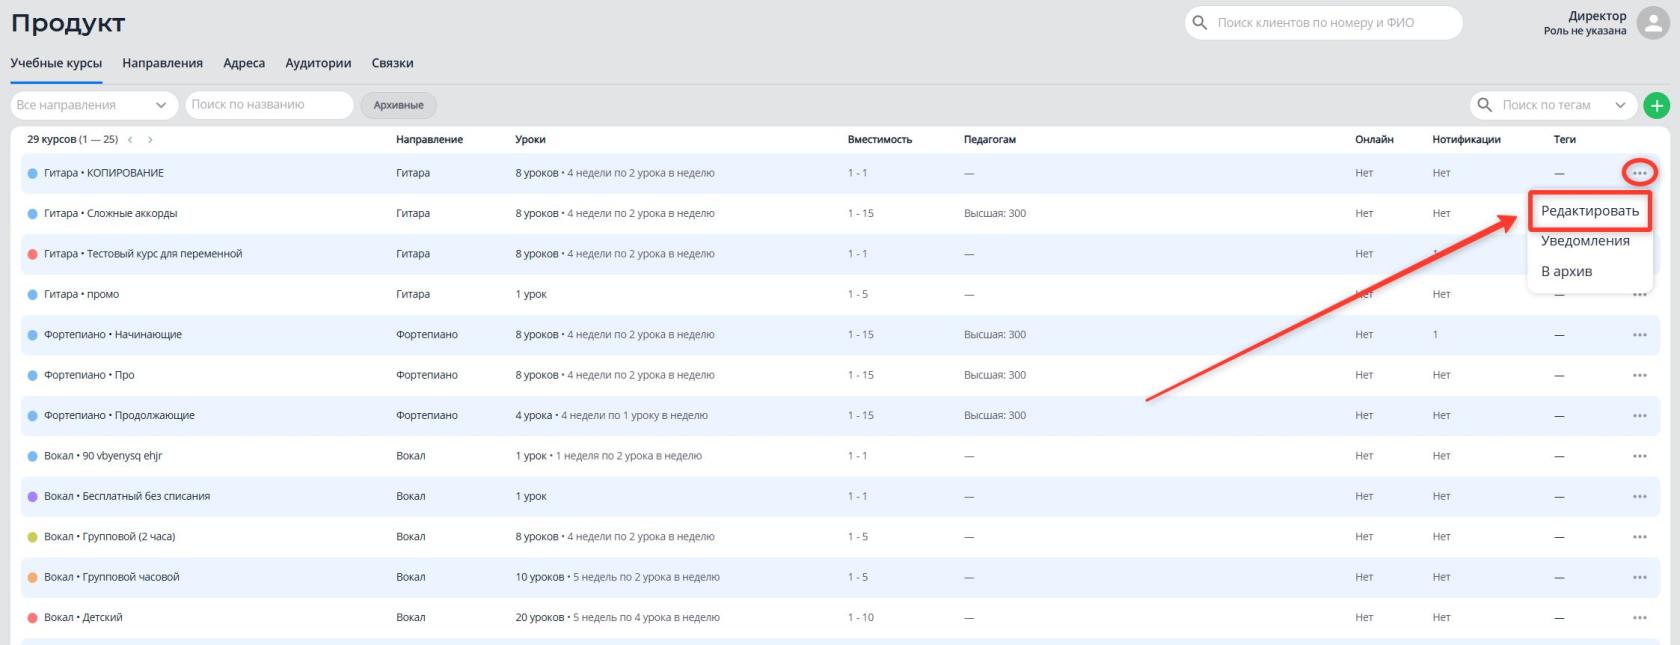Select Редактировать in the context menu
Image resolution: width=1680 pixels, height=645 pixels.
click(1589, 211)
